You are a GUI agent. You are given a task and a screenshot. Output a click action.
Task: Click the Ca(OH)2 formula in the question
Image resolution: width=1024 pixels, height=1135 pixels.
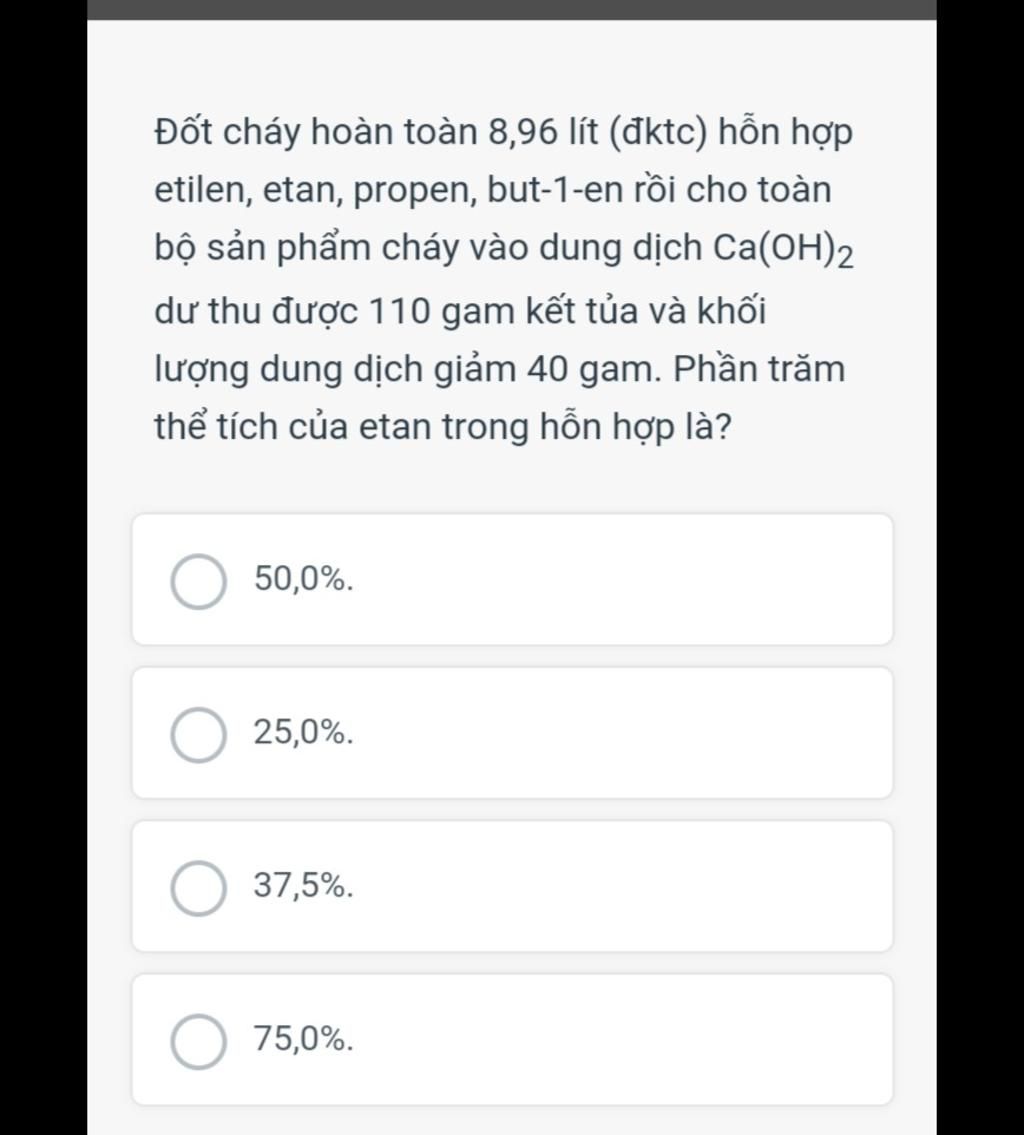(784, 249)
